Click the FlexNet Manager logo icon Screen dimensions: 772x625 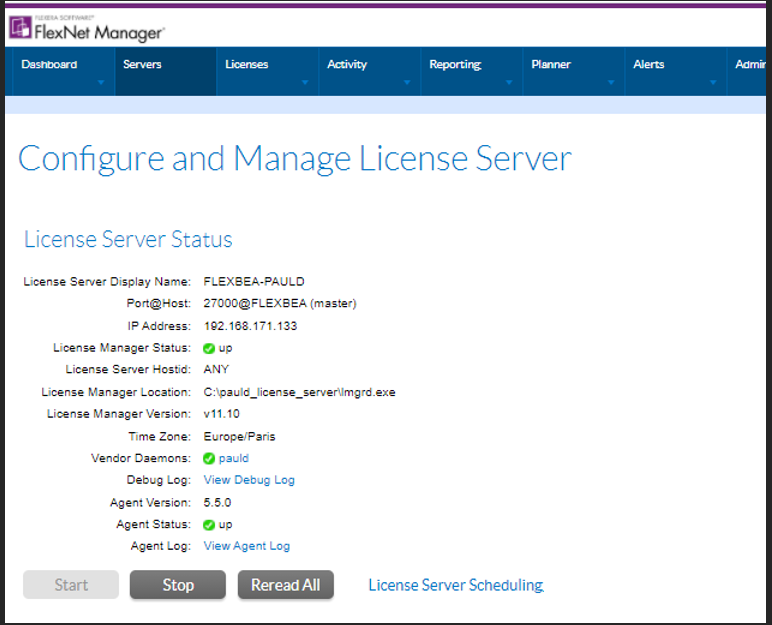click(20, 27)
